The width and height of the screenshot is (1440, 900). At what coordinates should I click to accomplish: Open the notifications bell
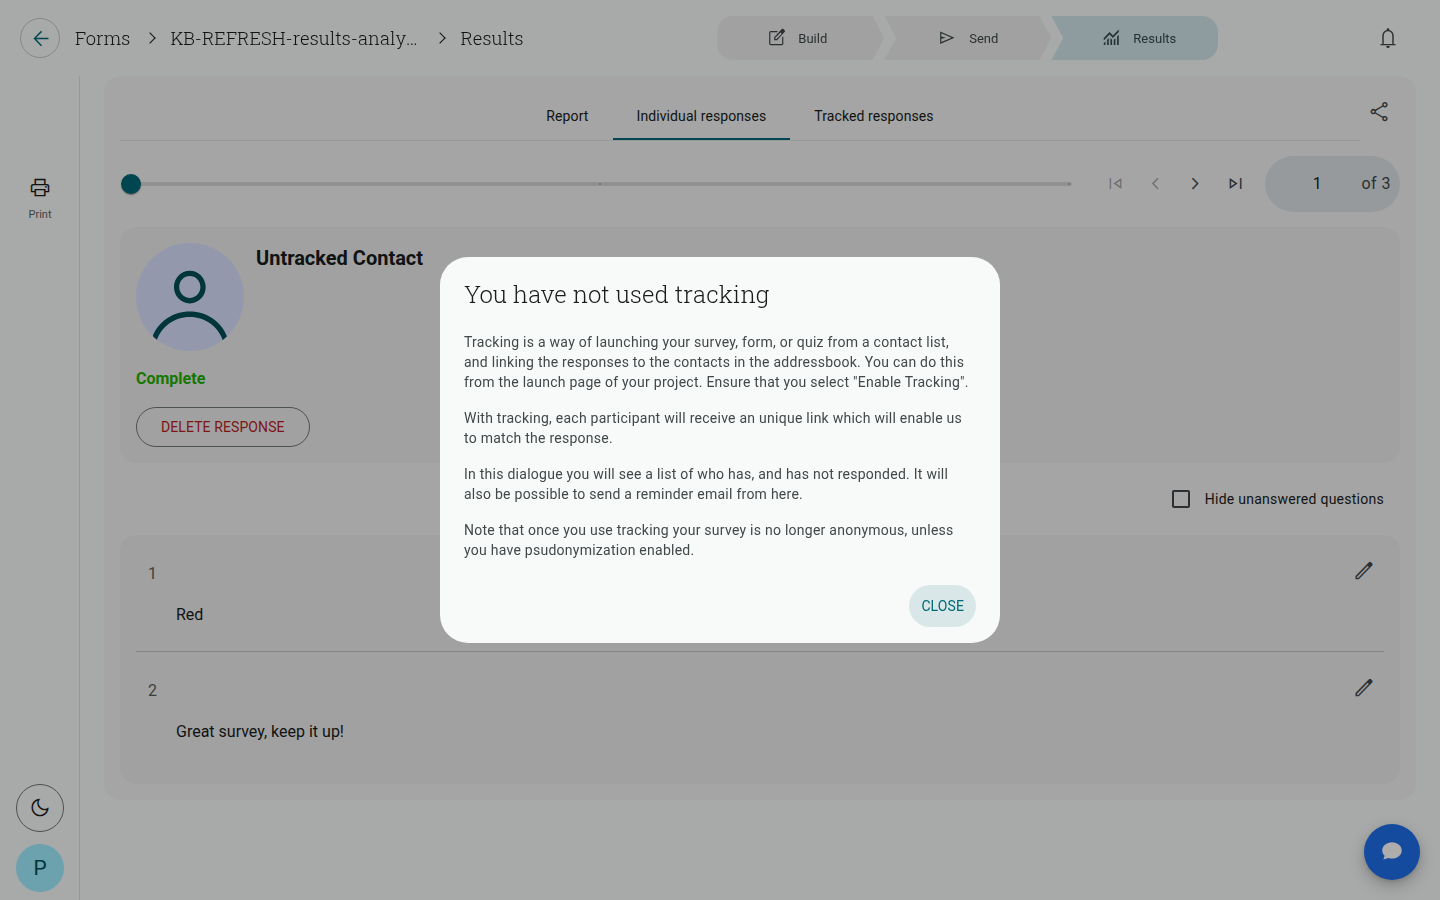1387,38
